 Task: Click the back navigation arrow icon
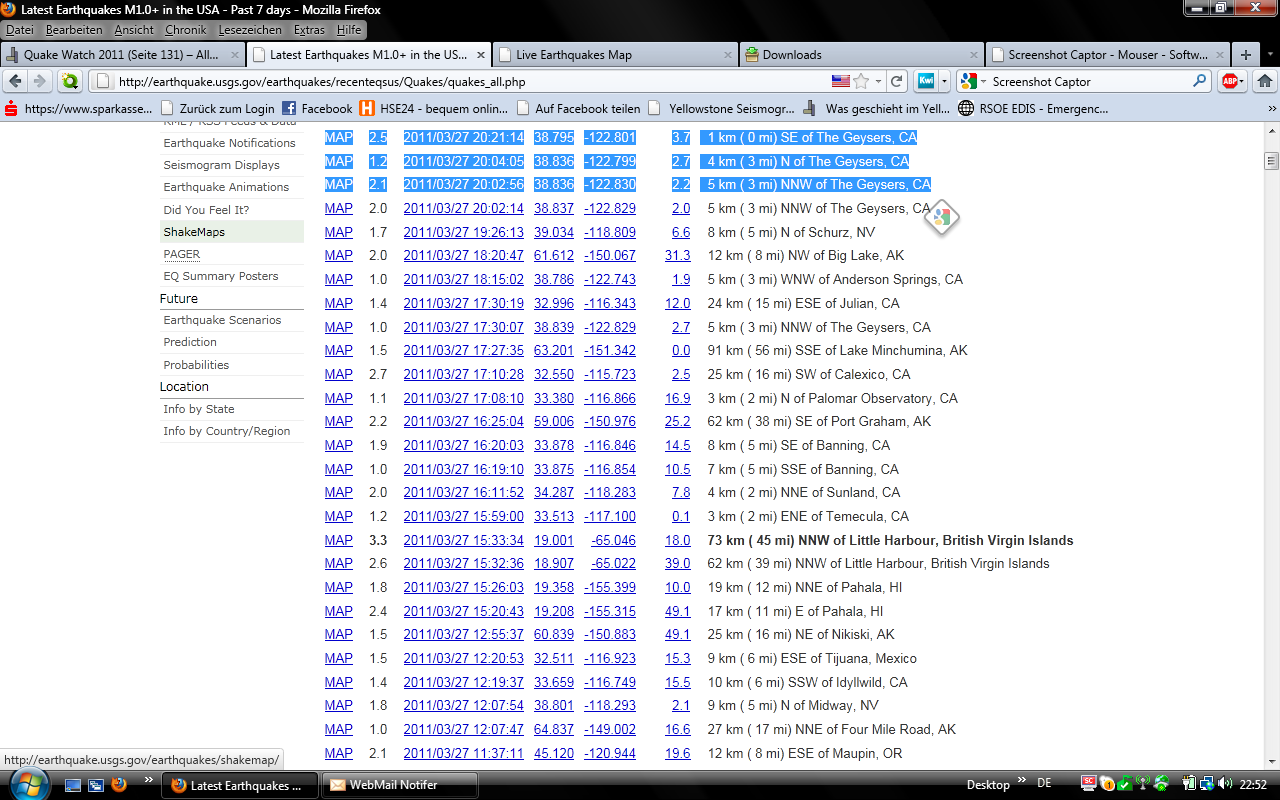[15, 82]
